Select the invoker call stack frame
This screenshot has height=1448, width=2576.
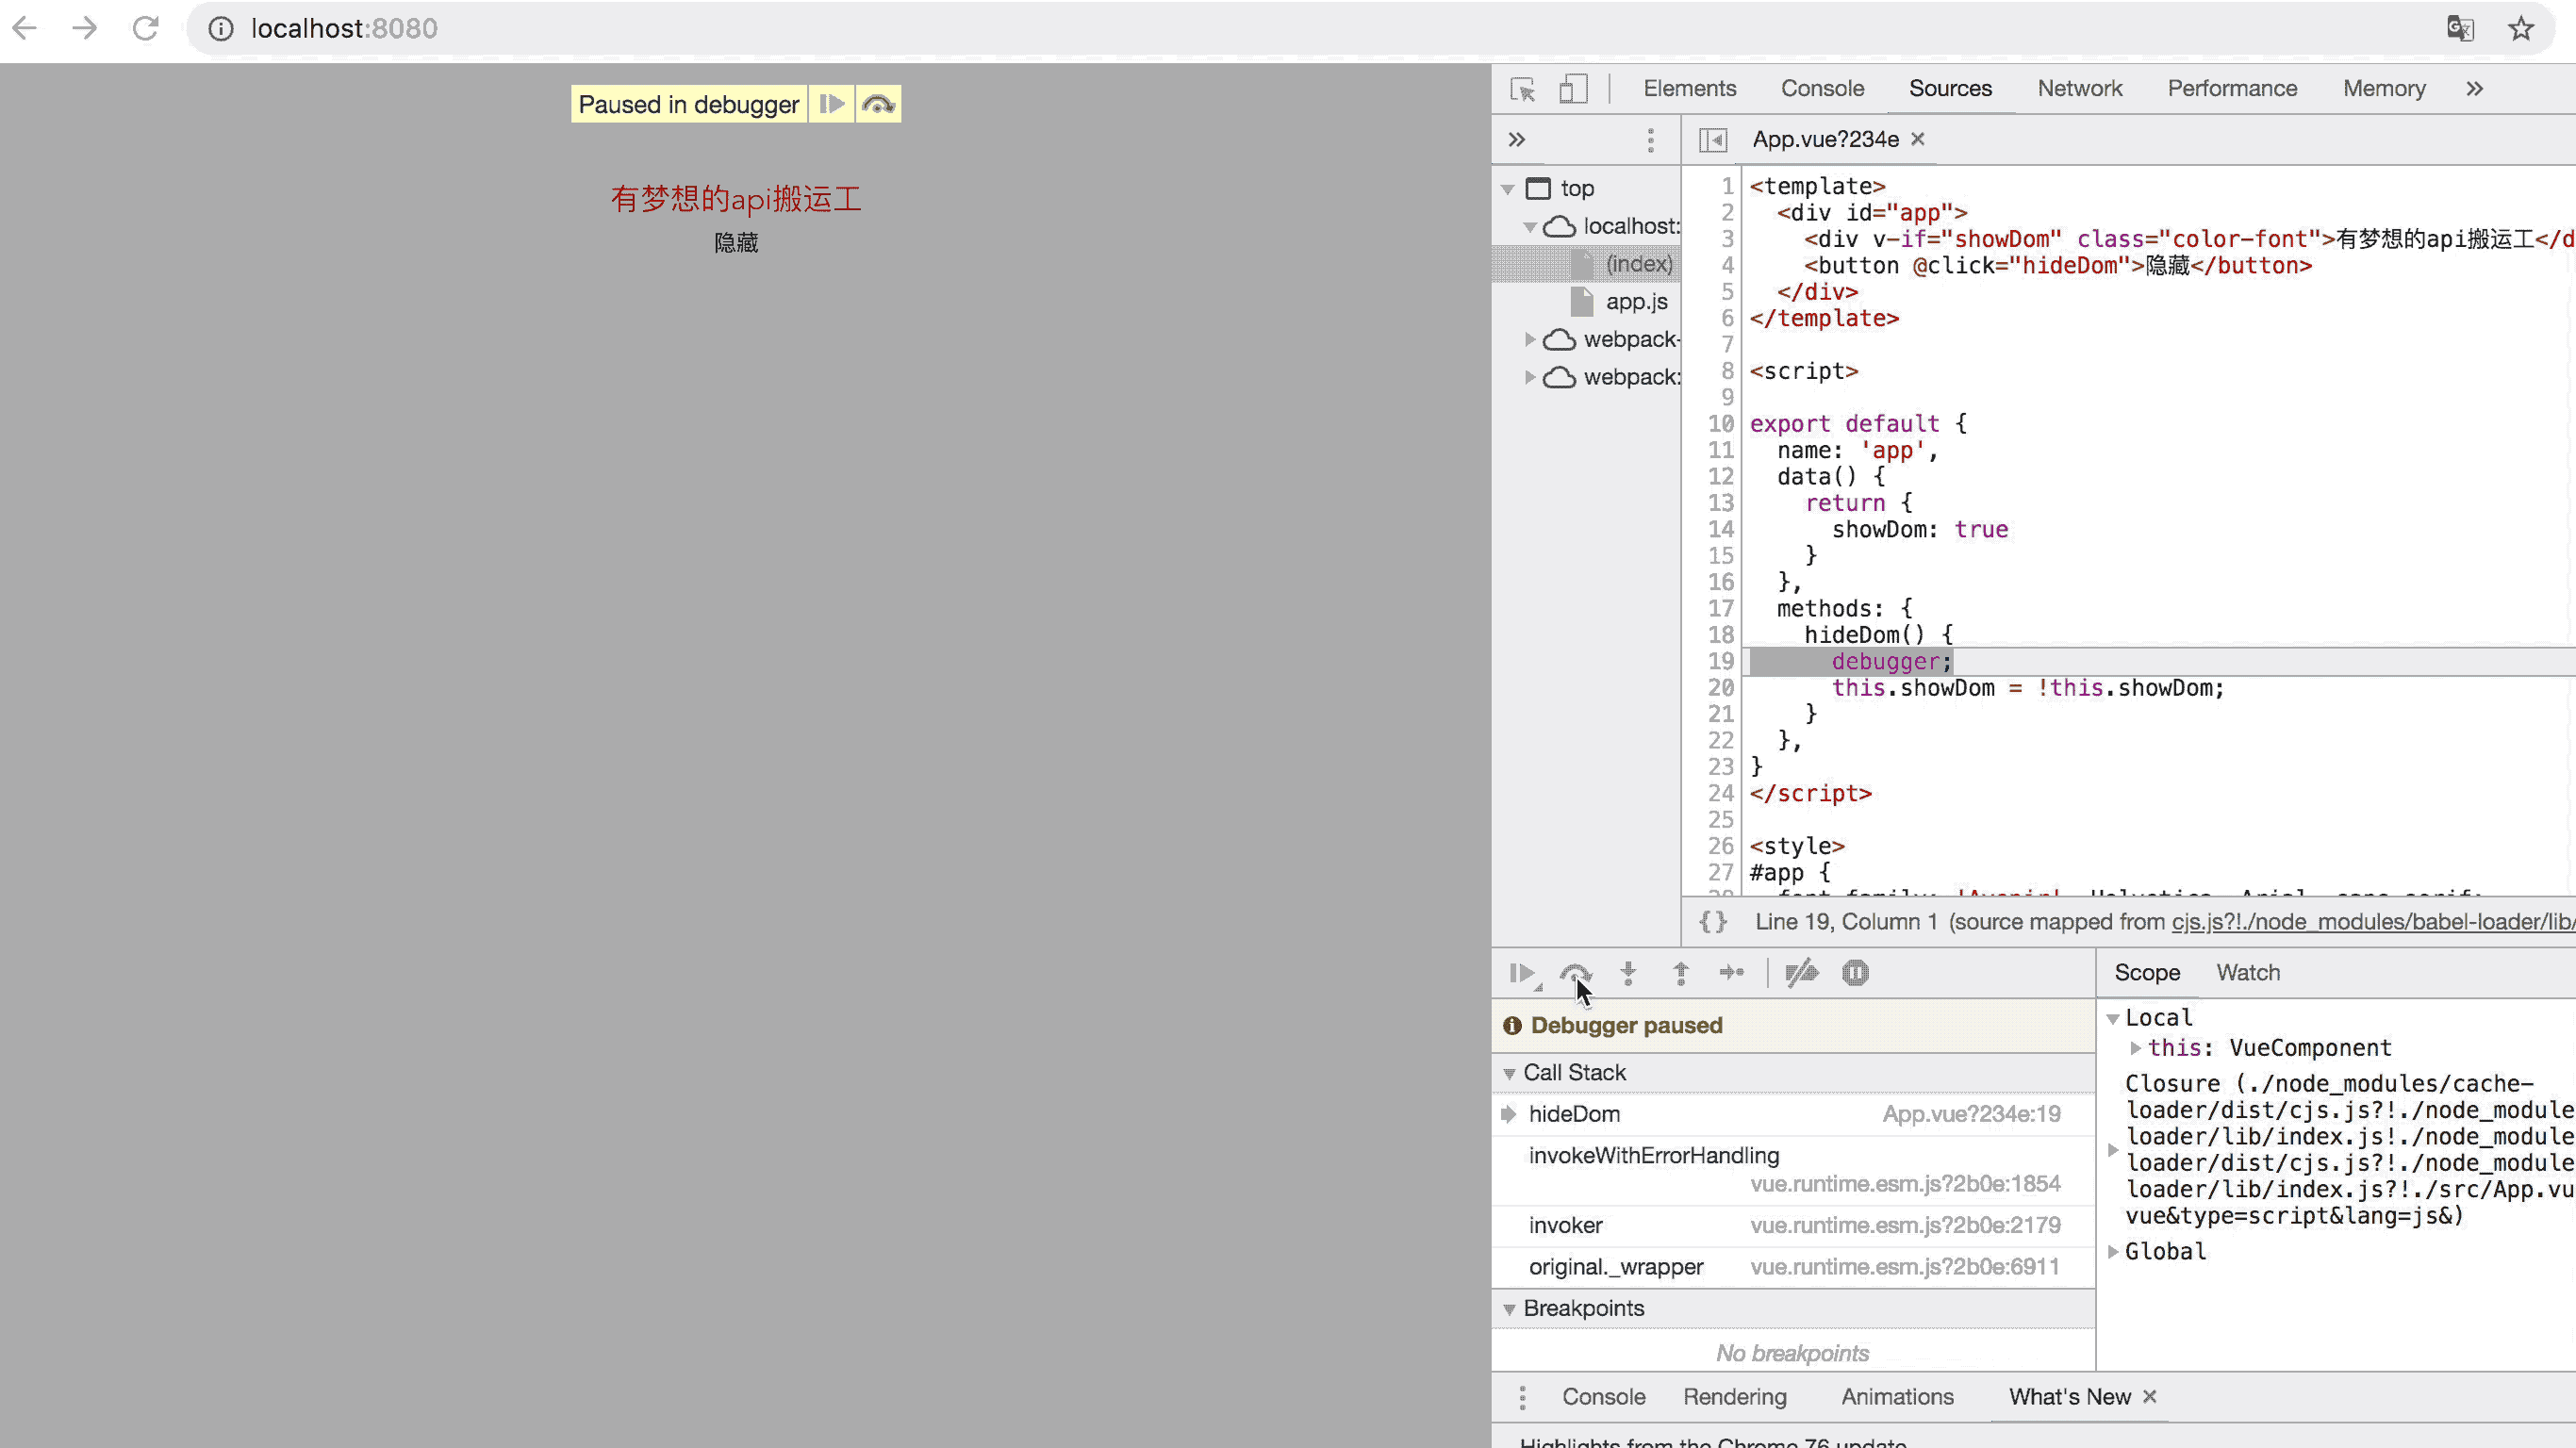tap(1566, 1225)
